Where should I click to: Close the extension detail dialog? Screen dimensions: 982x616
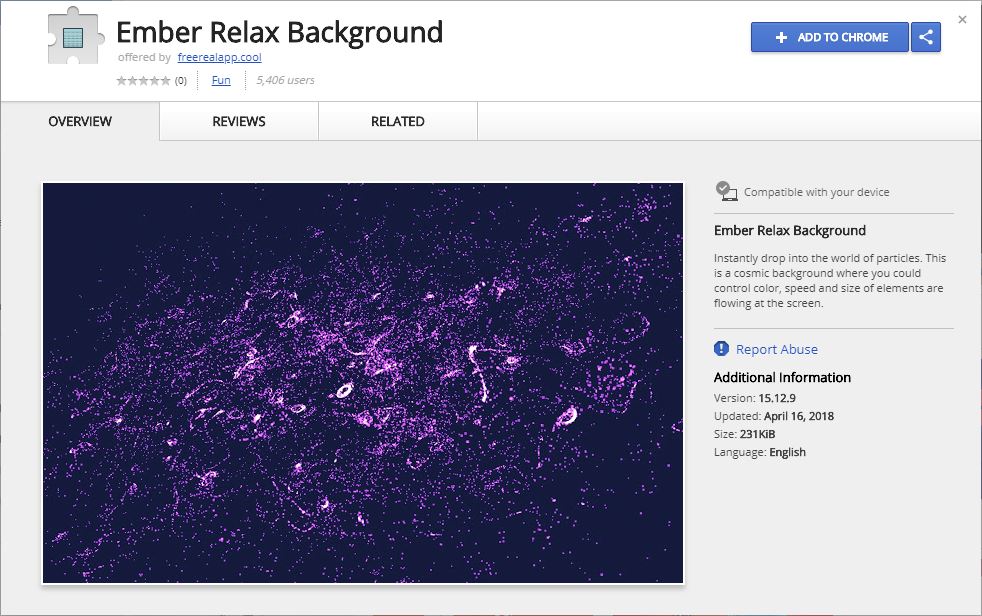coord(963,20)
